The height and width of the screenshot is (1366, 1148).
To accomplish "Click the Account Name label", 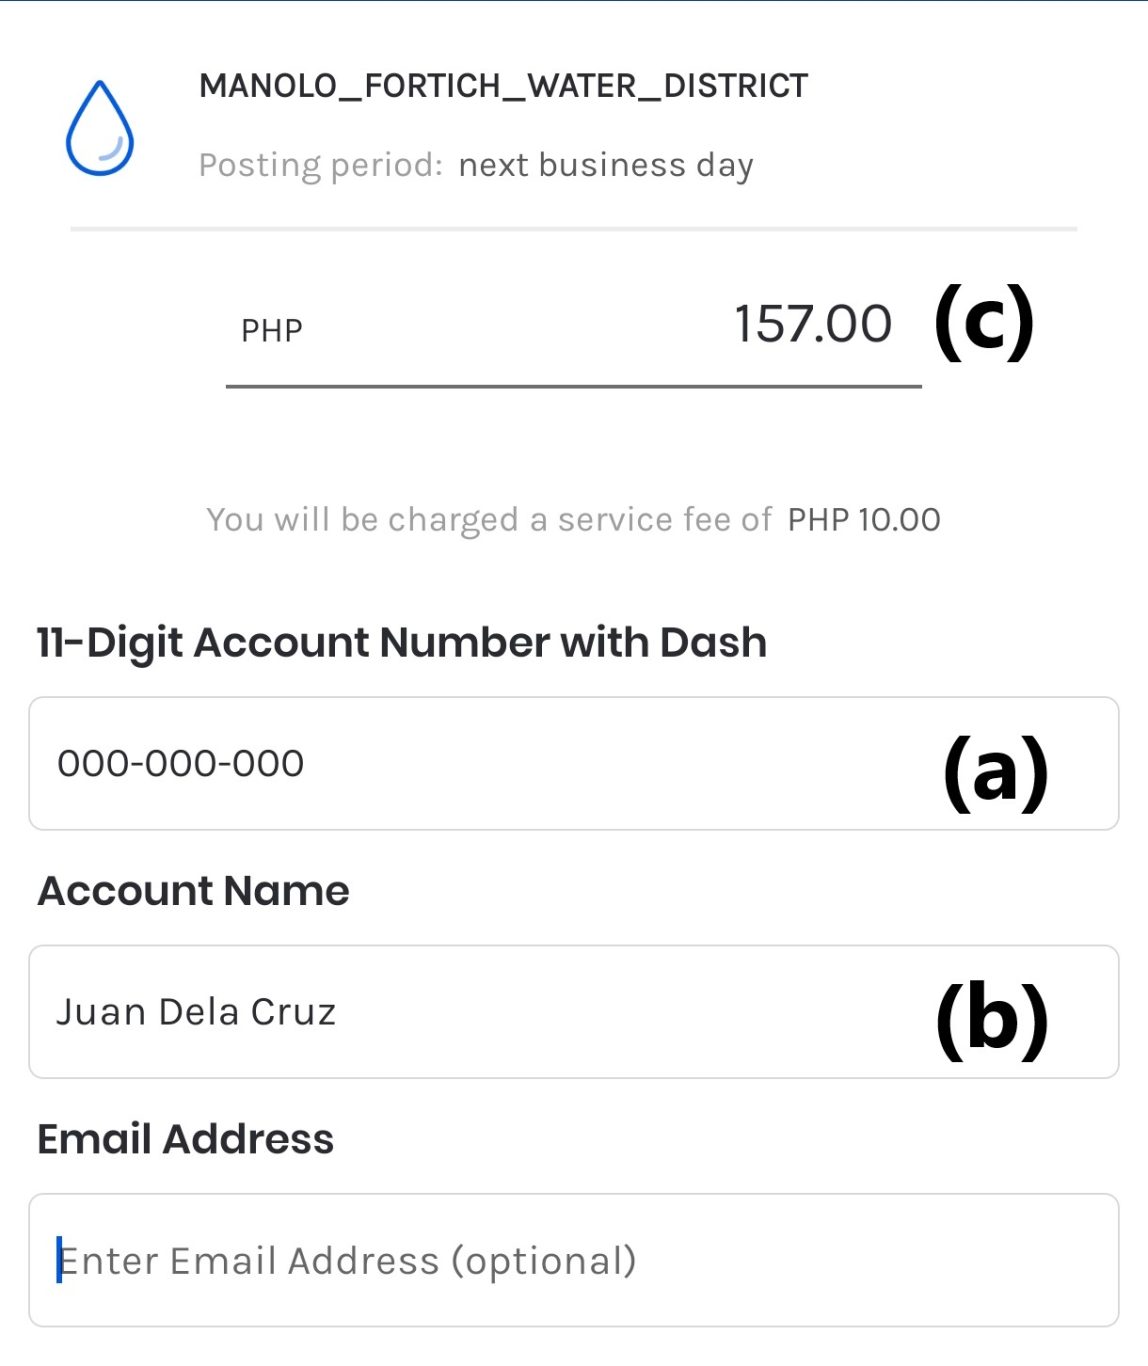I will (193, 890).
